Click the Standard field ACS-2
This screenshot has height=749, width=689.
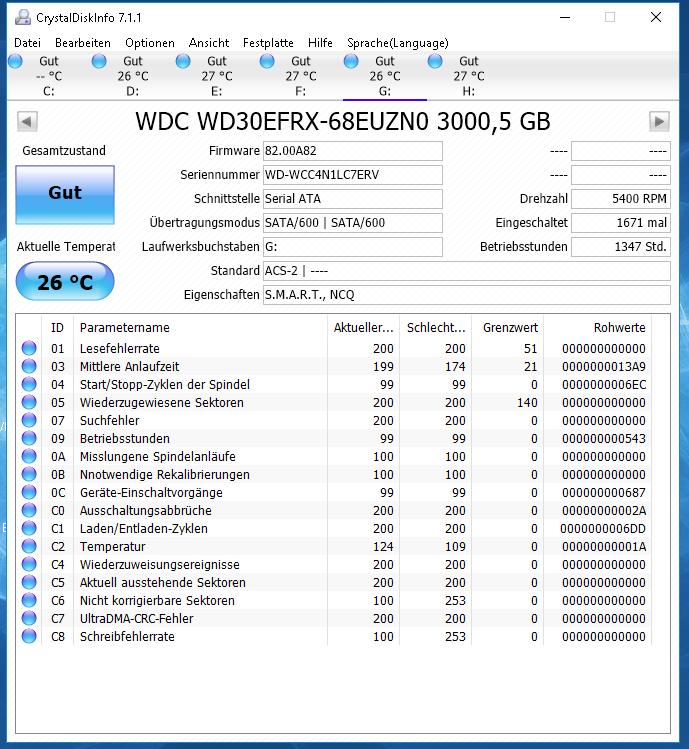[x=467, y=271]
